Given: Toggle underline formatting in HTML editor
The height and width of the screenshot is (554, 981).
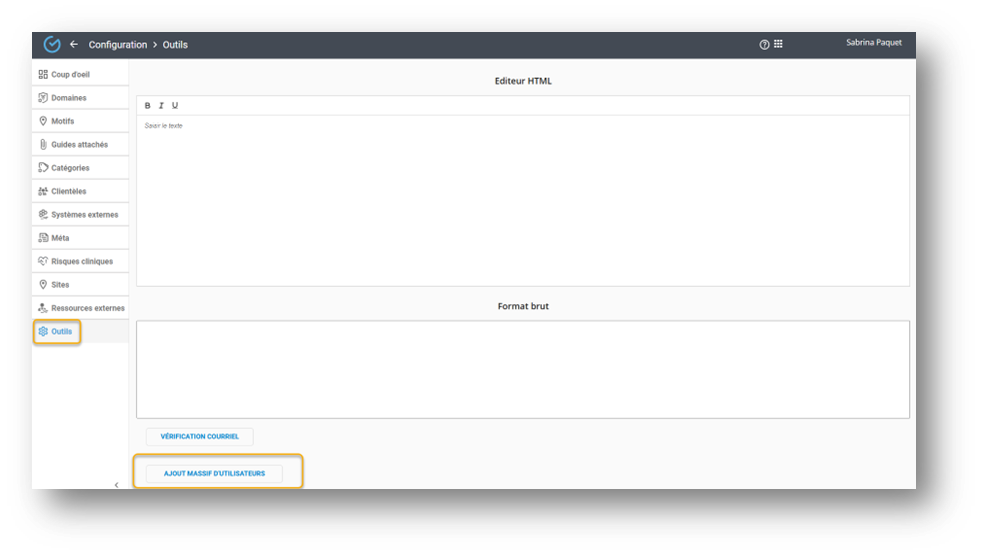Looking at the screenshot, I should tap(175, 106).
